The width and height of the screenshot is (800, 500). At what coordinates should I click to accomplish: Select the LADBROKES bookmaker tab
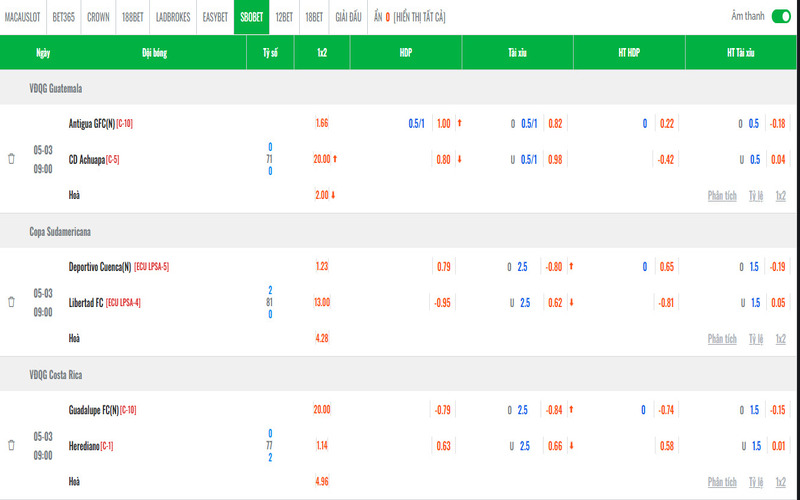173,17
